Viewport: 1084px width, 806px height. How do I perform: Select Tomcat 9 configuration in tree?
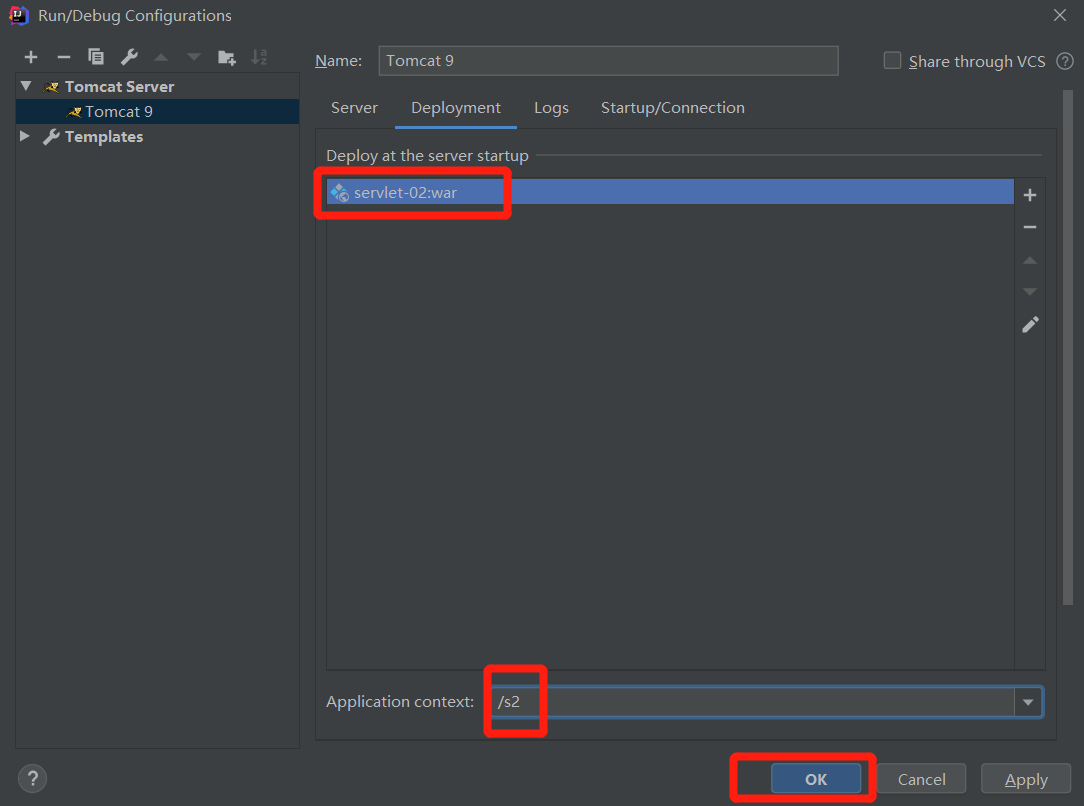[158, 111]
